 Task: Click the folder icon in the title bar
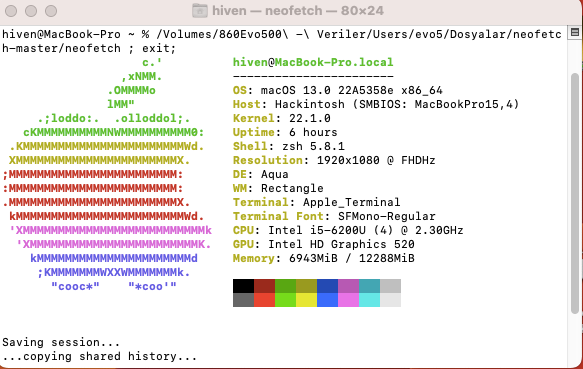(200, 11)
